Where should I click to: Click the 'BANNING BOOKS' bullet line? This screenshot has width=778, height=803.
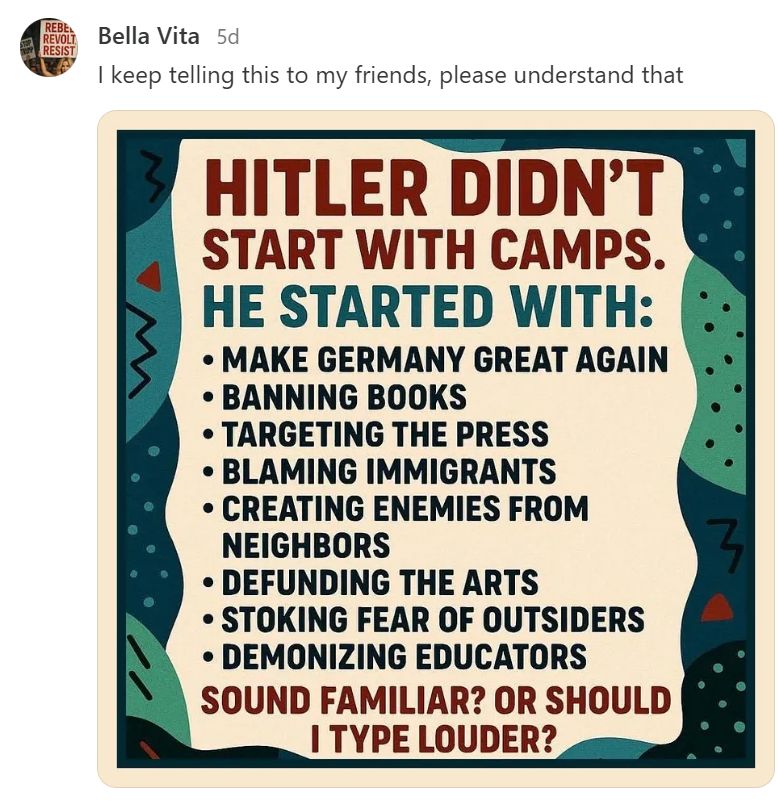pos(334,397)
